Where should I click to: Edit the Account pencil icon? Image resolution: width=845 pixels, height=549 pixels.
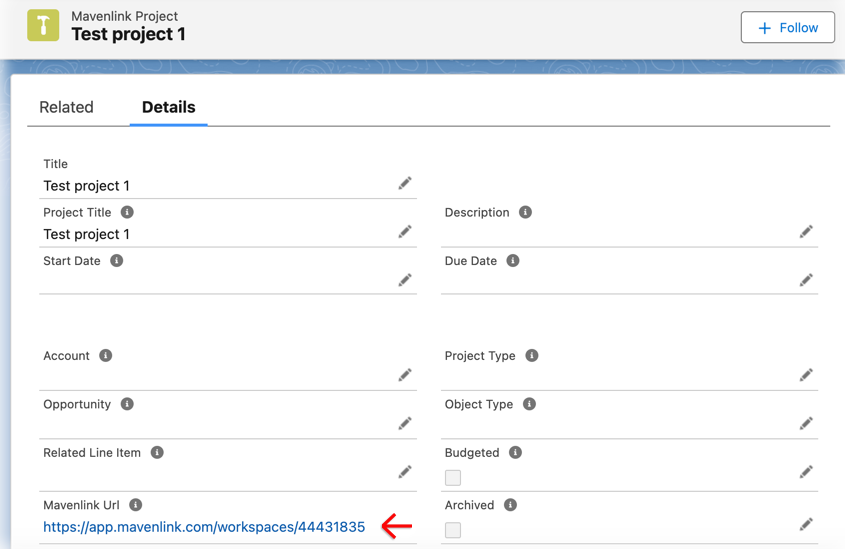(405, 375)
